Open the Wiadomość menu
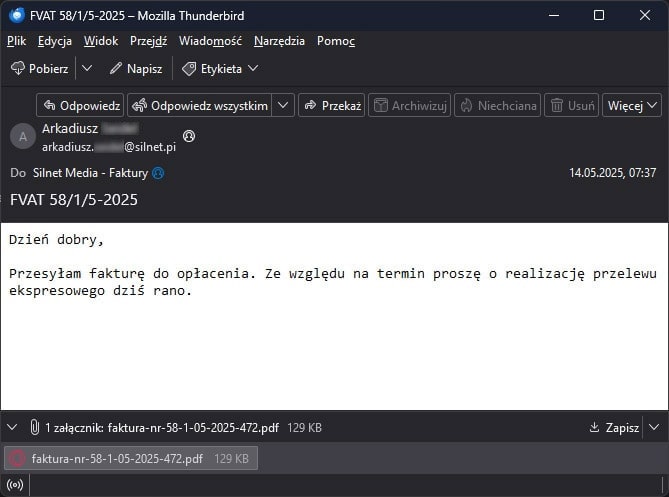The height and width of the screenshot is (497, 669). click(210, 41)
